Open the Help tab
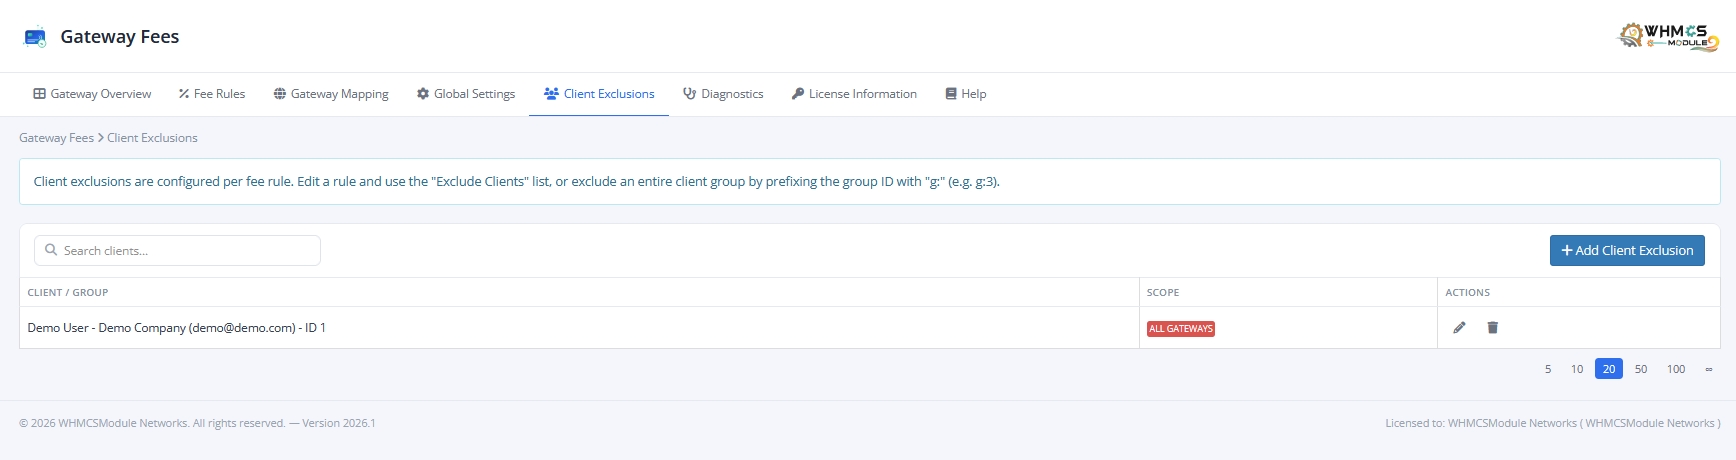1736x460 pixels. pyautogui.click(x=966, y=94)
